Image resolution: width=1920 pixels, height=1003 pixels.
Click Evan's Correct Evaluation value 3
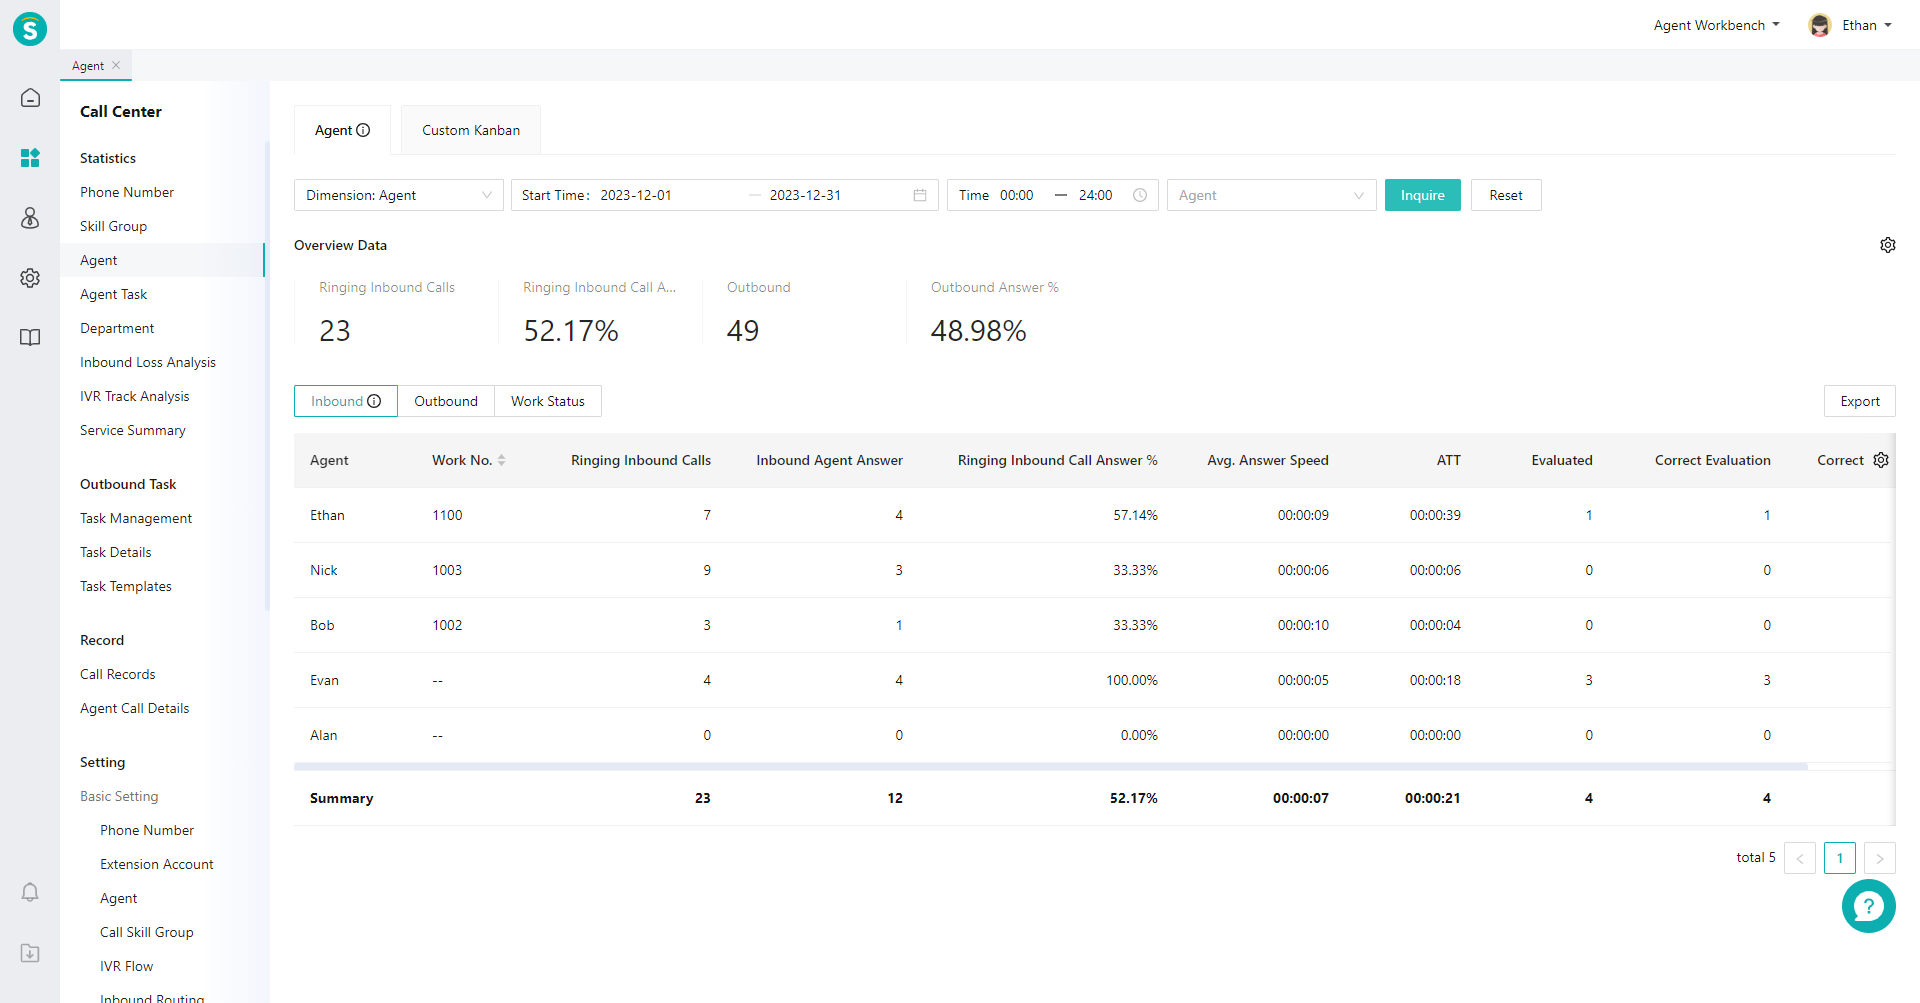click(1767, 680)
